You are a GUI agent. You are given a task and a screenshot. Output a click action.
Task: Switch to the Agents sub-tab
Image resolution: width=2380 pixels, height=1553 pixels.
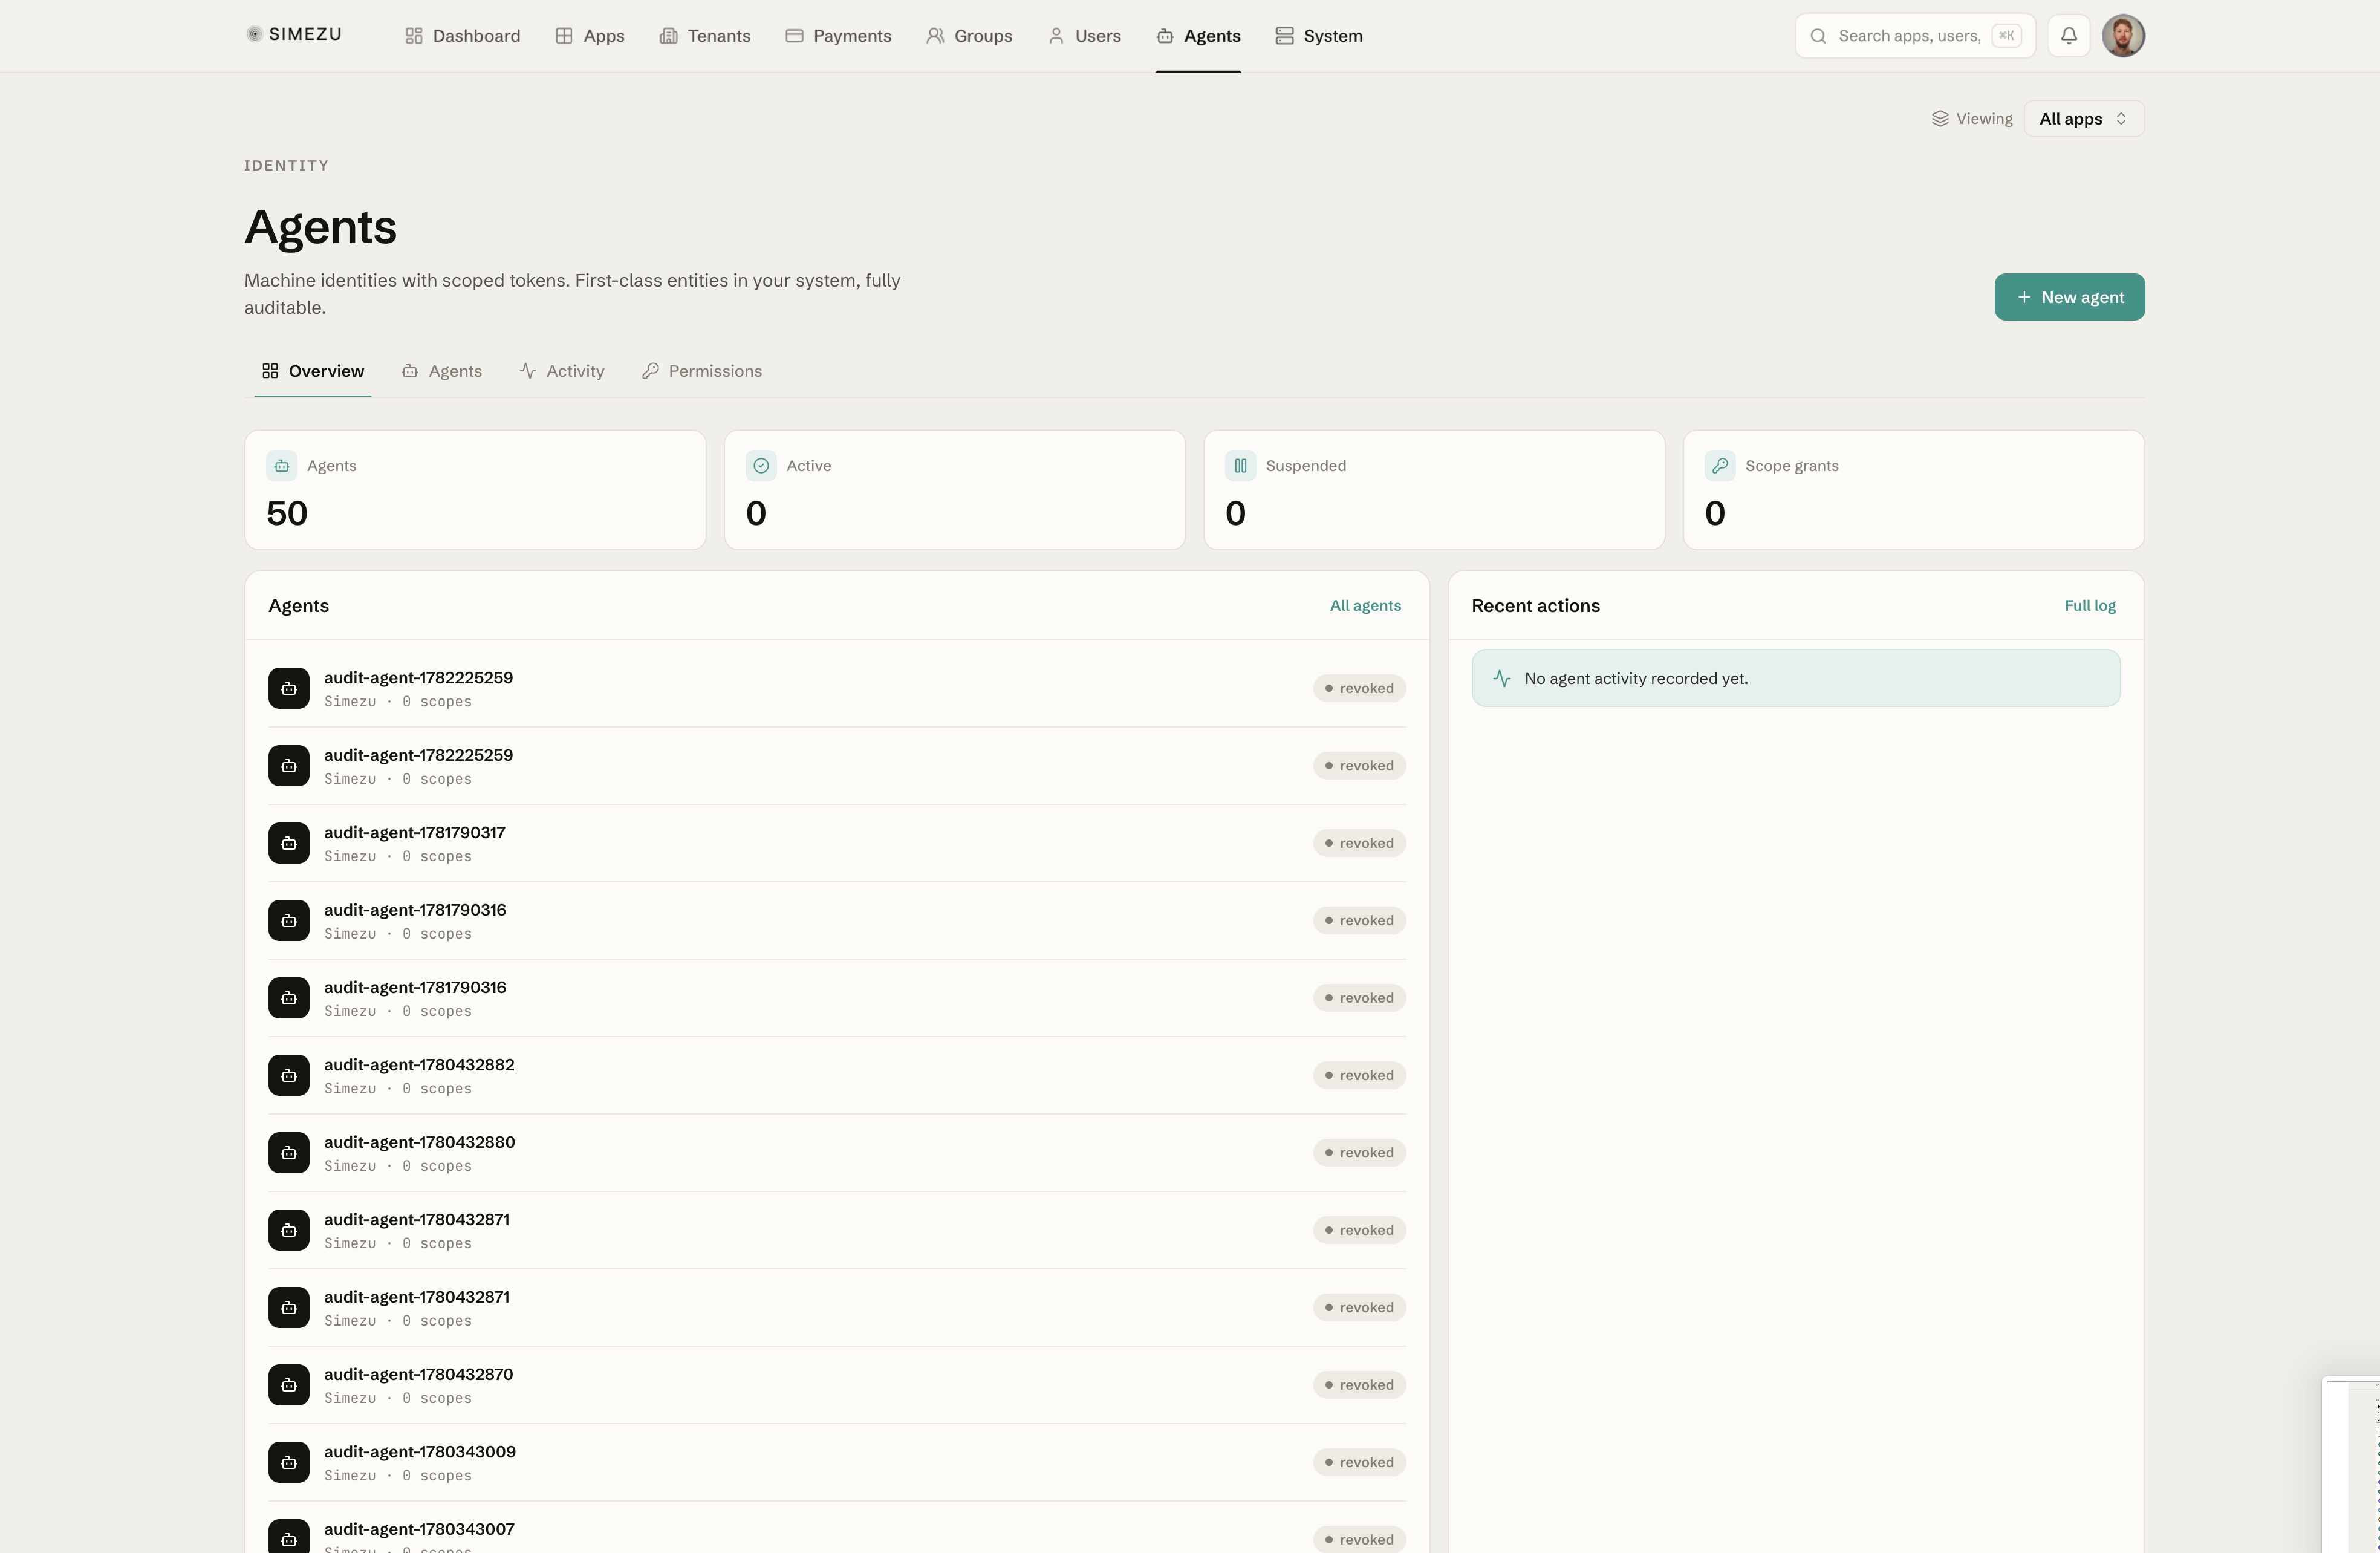(x=442, y=371)
